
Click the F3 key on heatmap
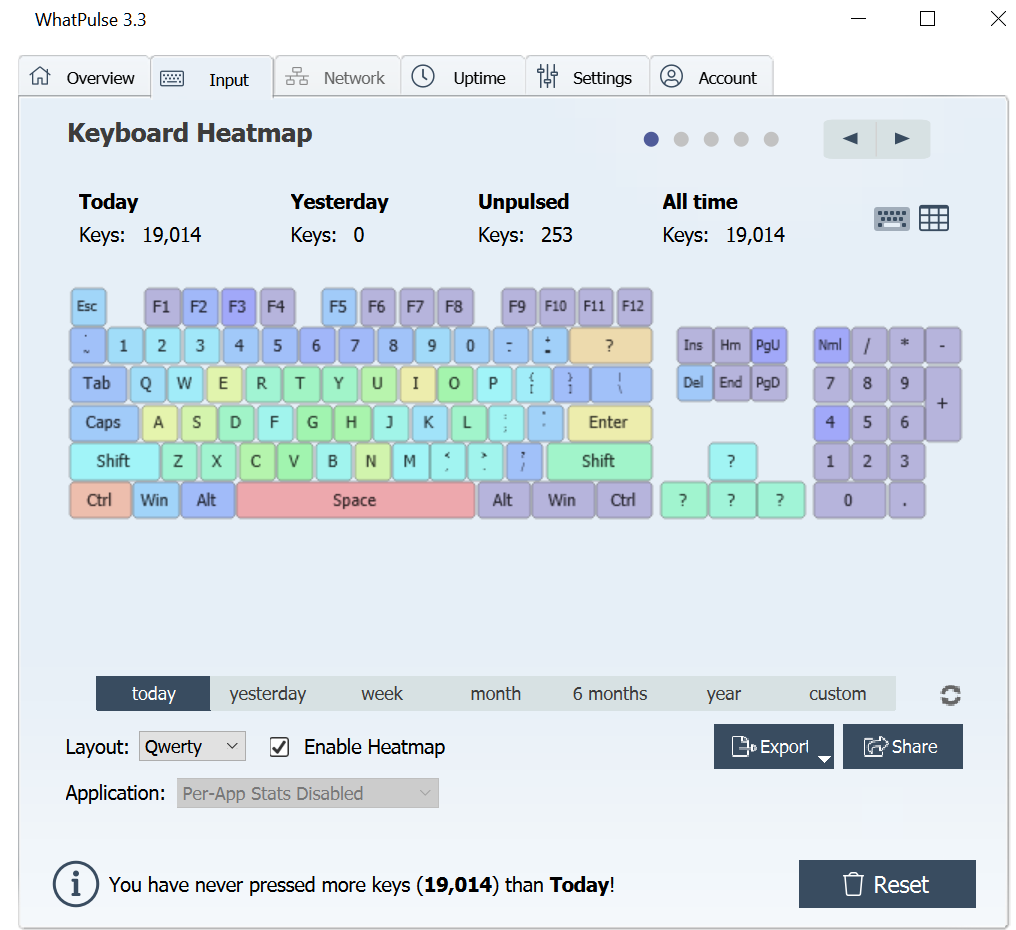(x=238, y=306)
